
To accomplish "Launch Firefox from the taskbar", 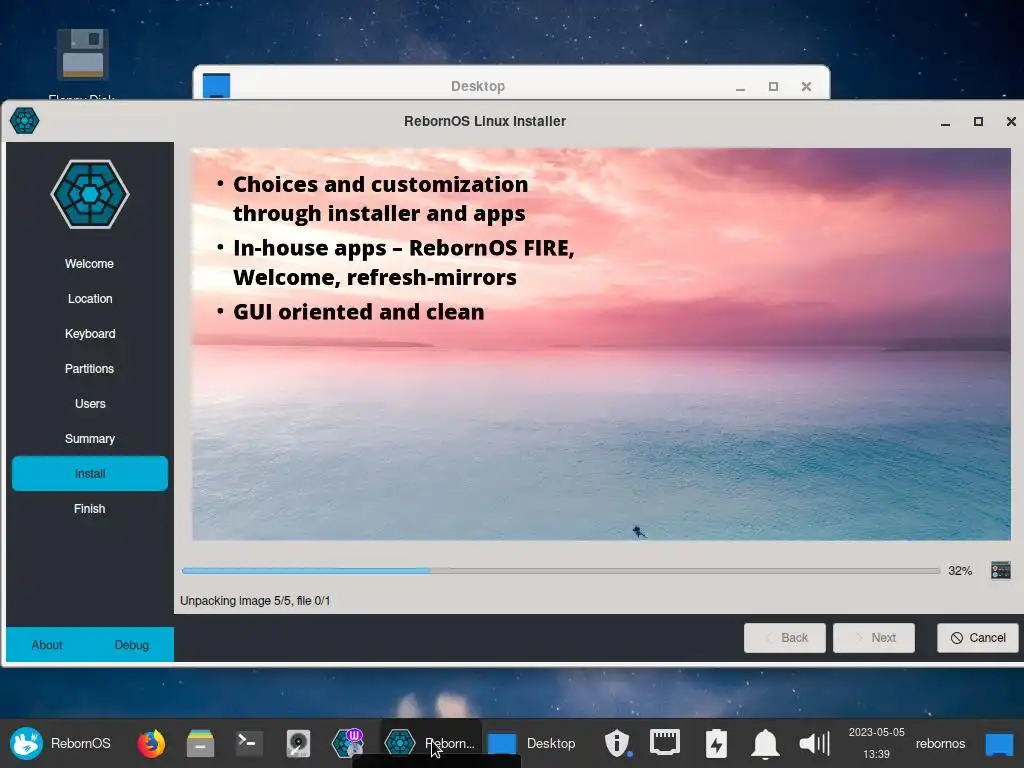I will click(151, 743).
